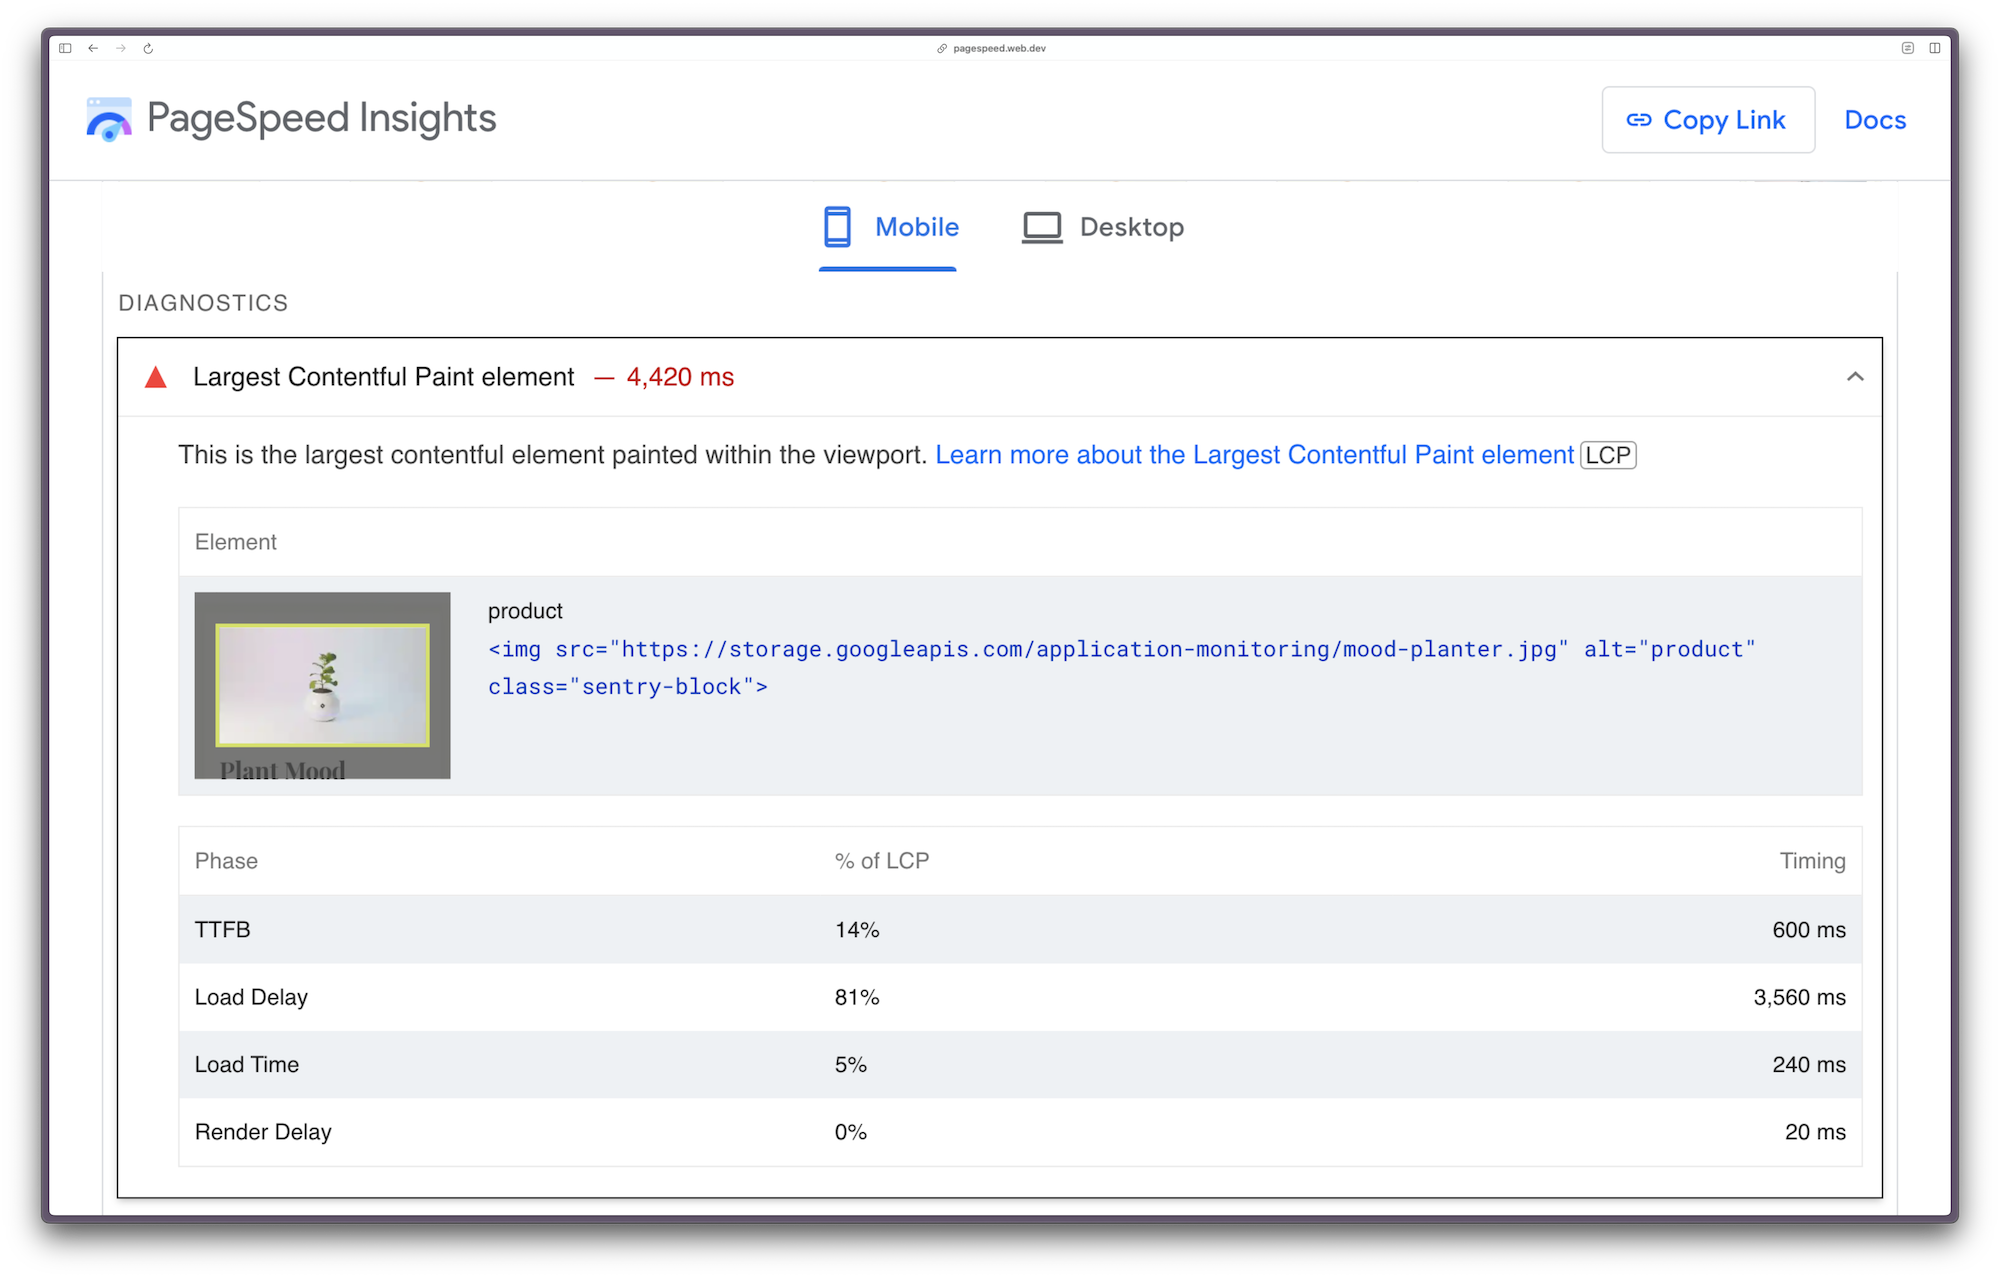
Task: Open the Docs page
Action: [1874, 119]
